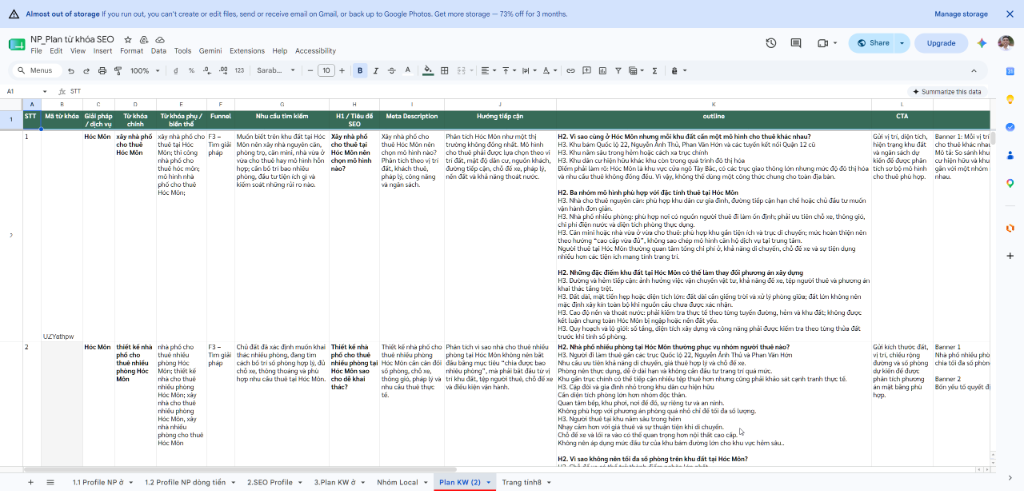Image resolution: width=1024 pixels, height=491 pixels.
Task: Open the fill color picker
Action: (428, 71)
